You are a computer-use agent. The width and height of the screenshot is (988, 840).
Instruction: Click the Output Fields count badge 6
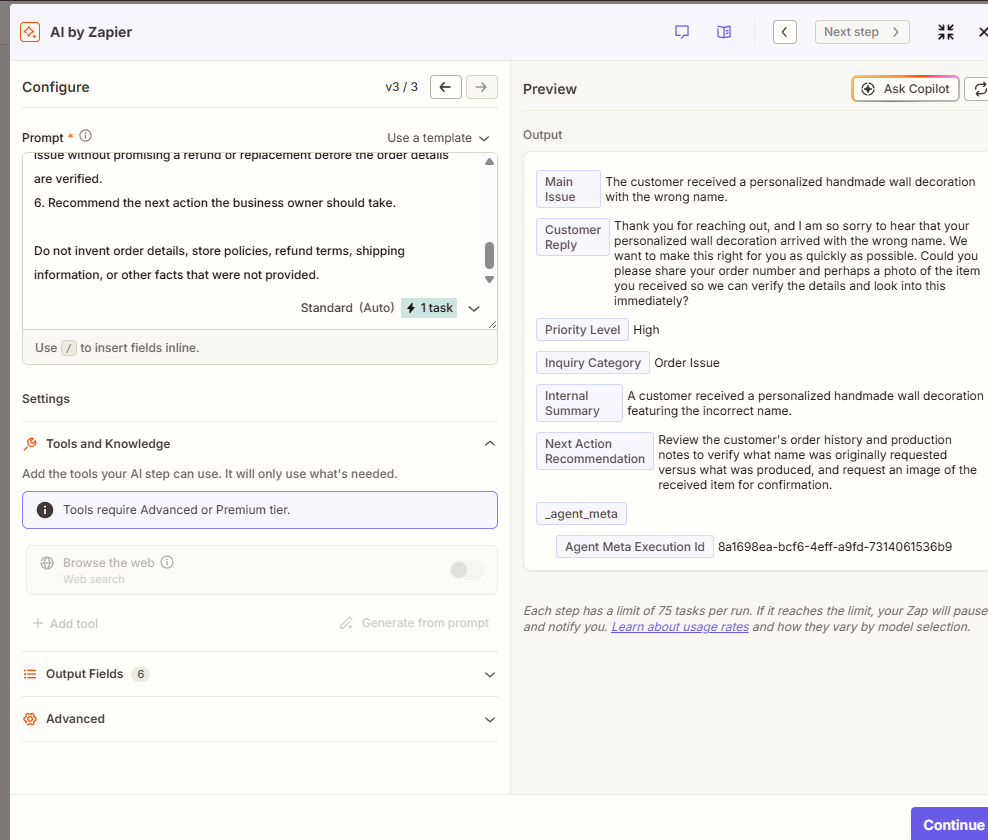point(141,674)
